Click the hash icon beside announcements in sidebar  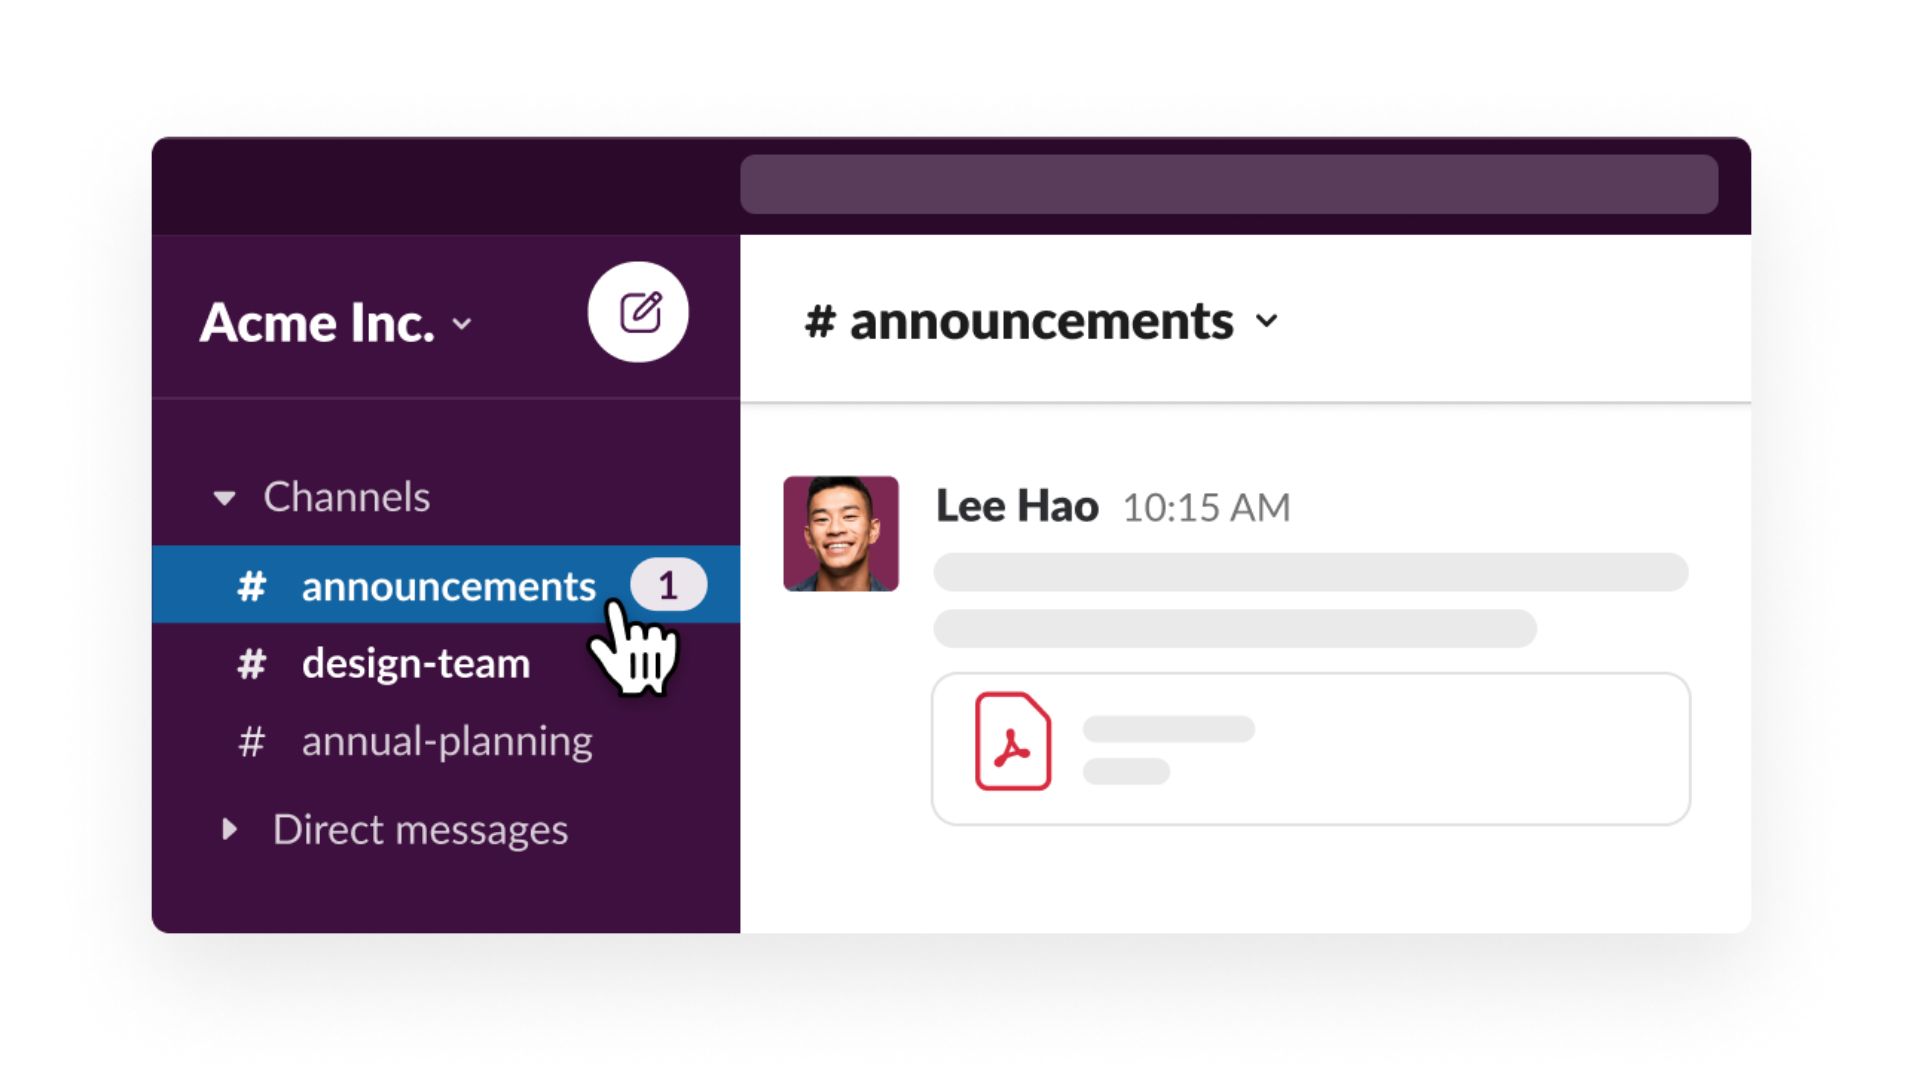coord(251,586)
